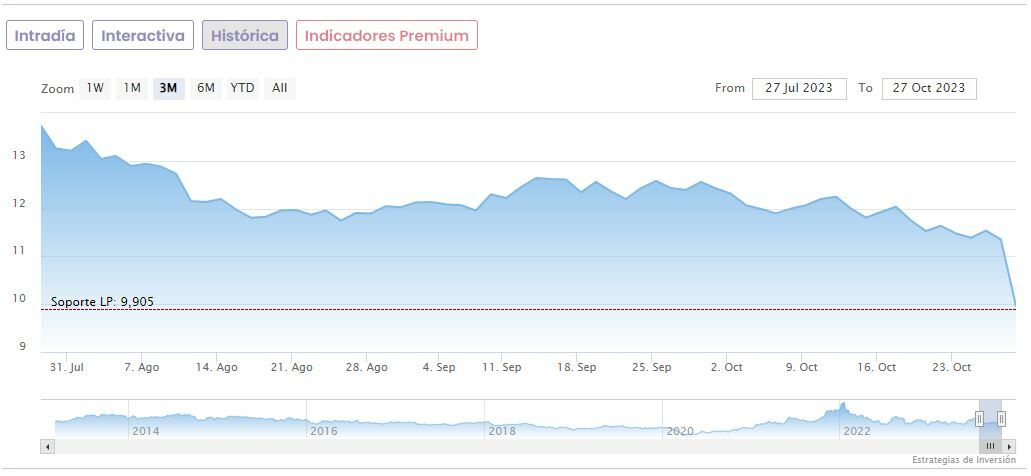Switch to the Interactiva tab
Screen dimensions: 1031x476
pyautogui.click(x=143, y=36)
